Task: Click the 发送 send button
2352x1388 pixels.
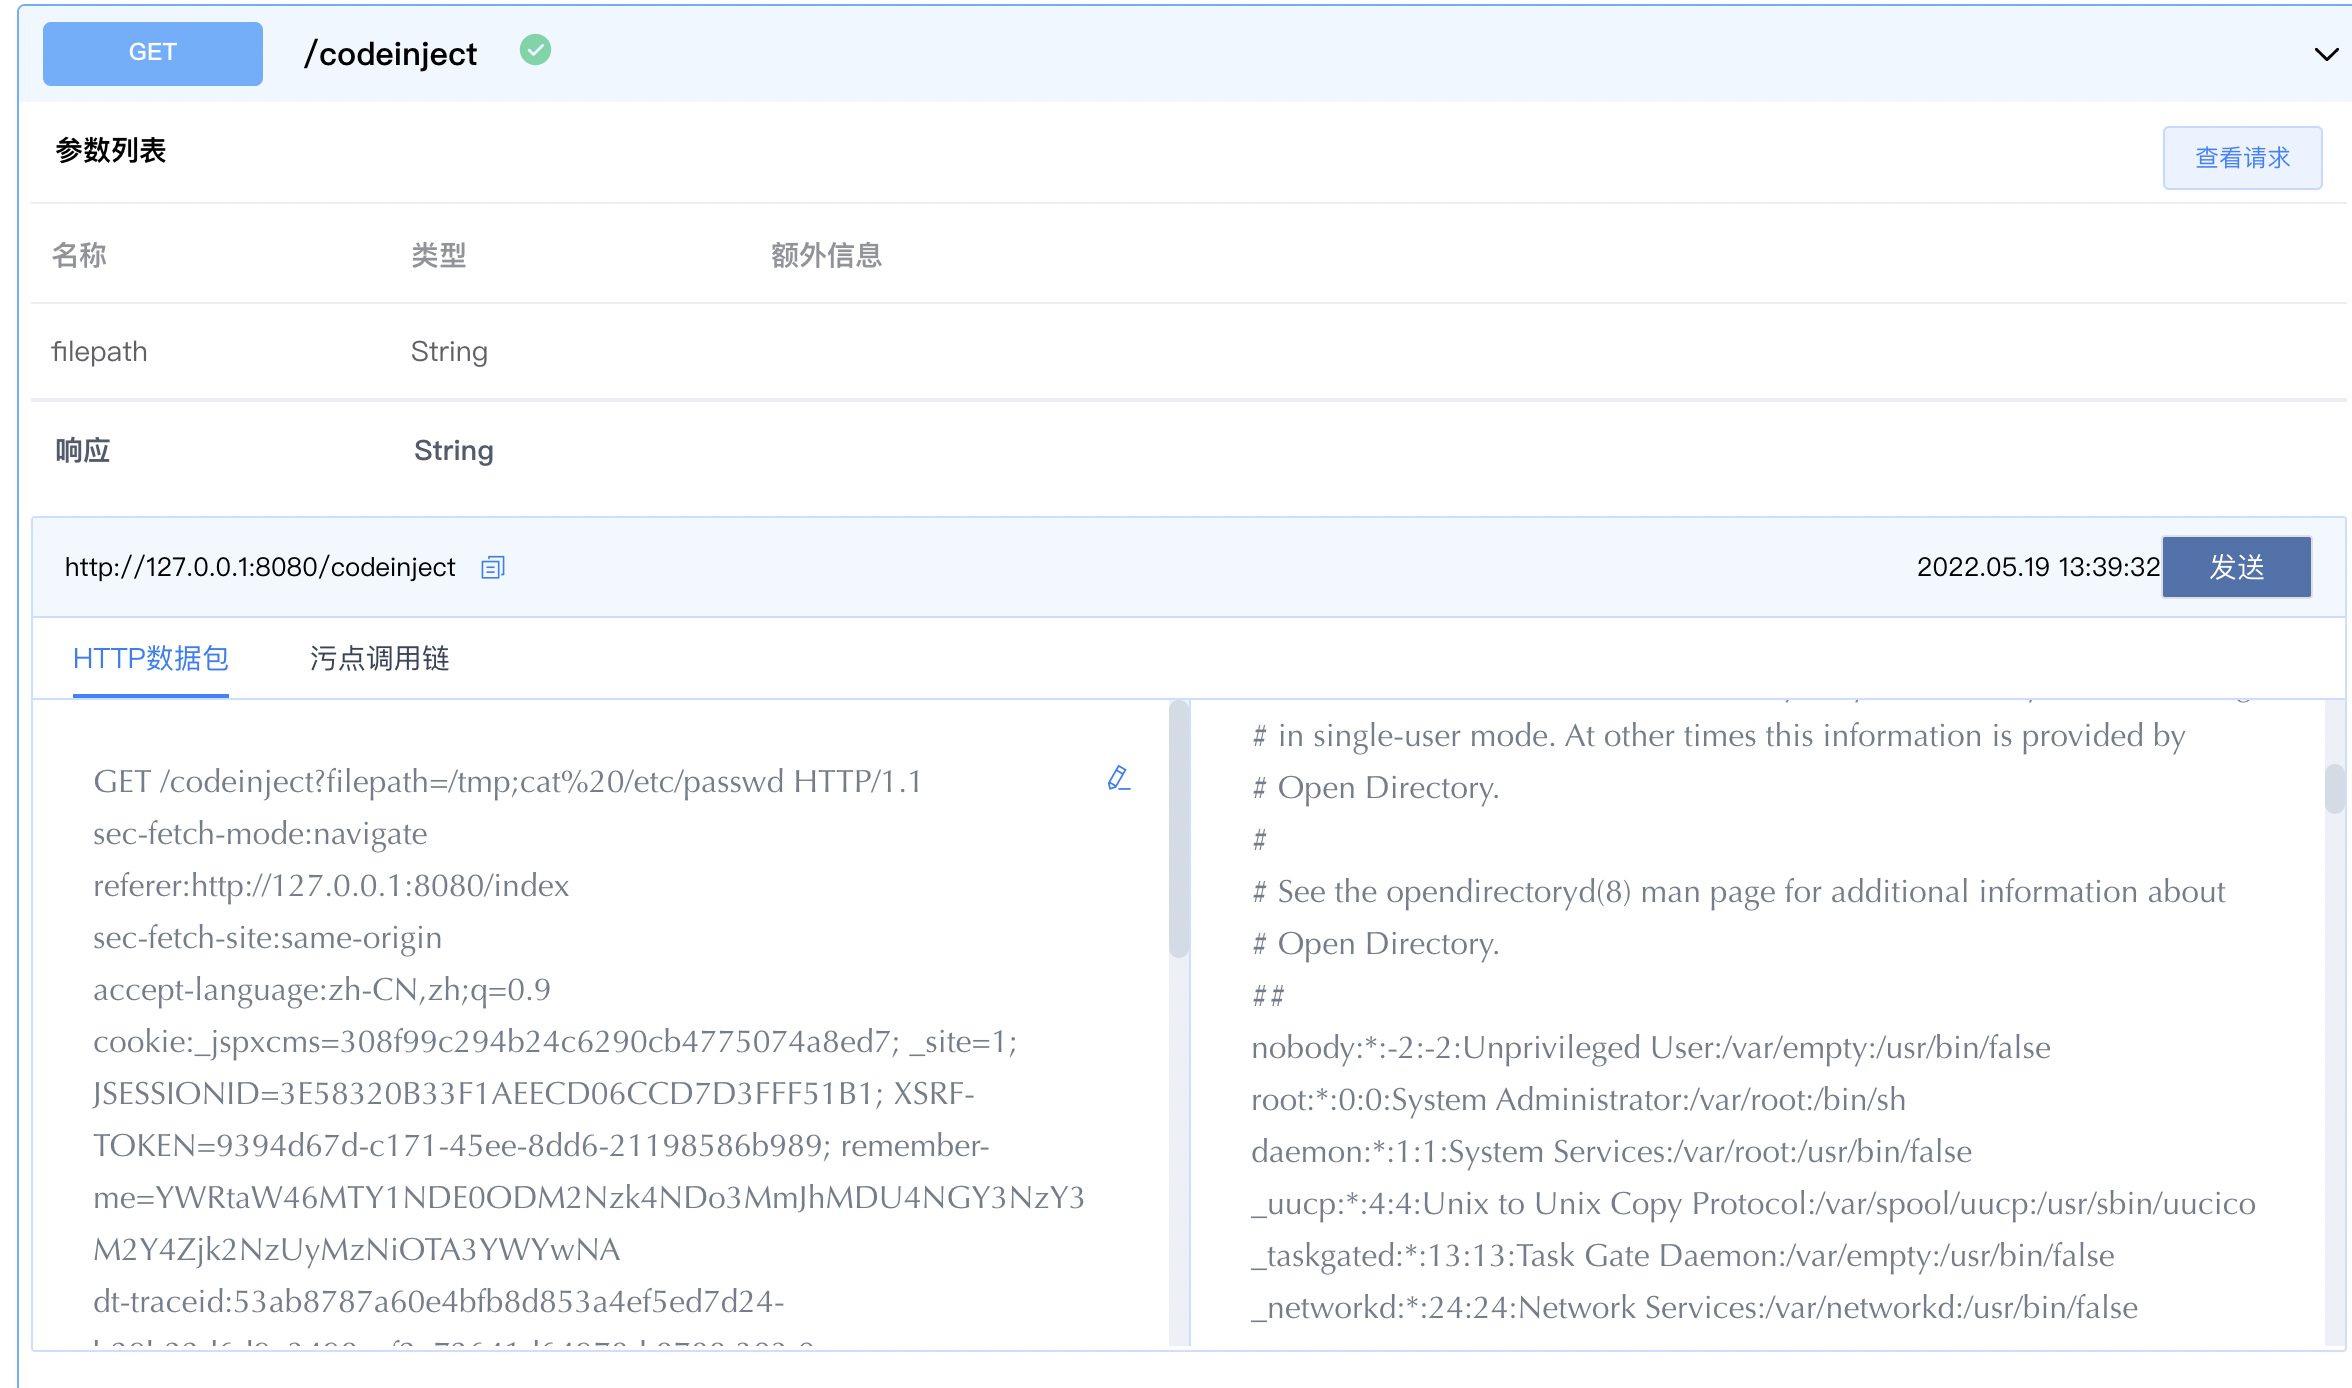Action: coord(2237,567)
